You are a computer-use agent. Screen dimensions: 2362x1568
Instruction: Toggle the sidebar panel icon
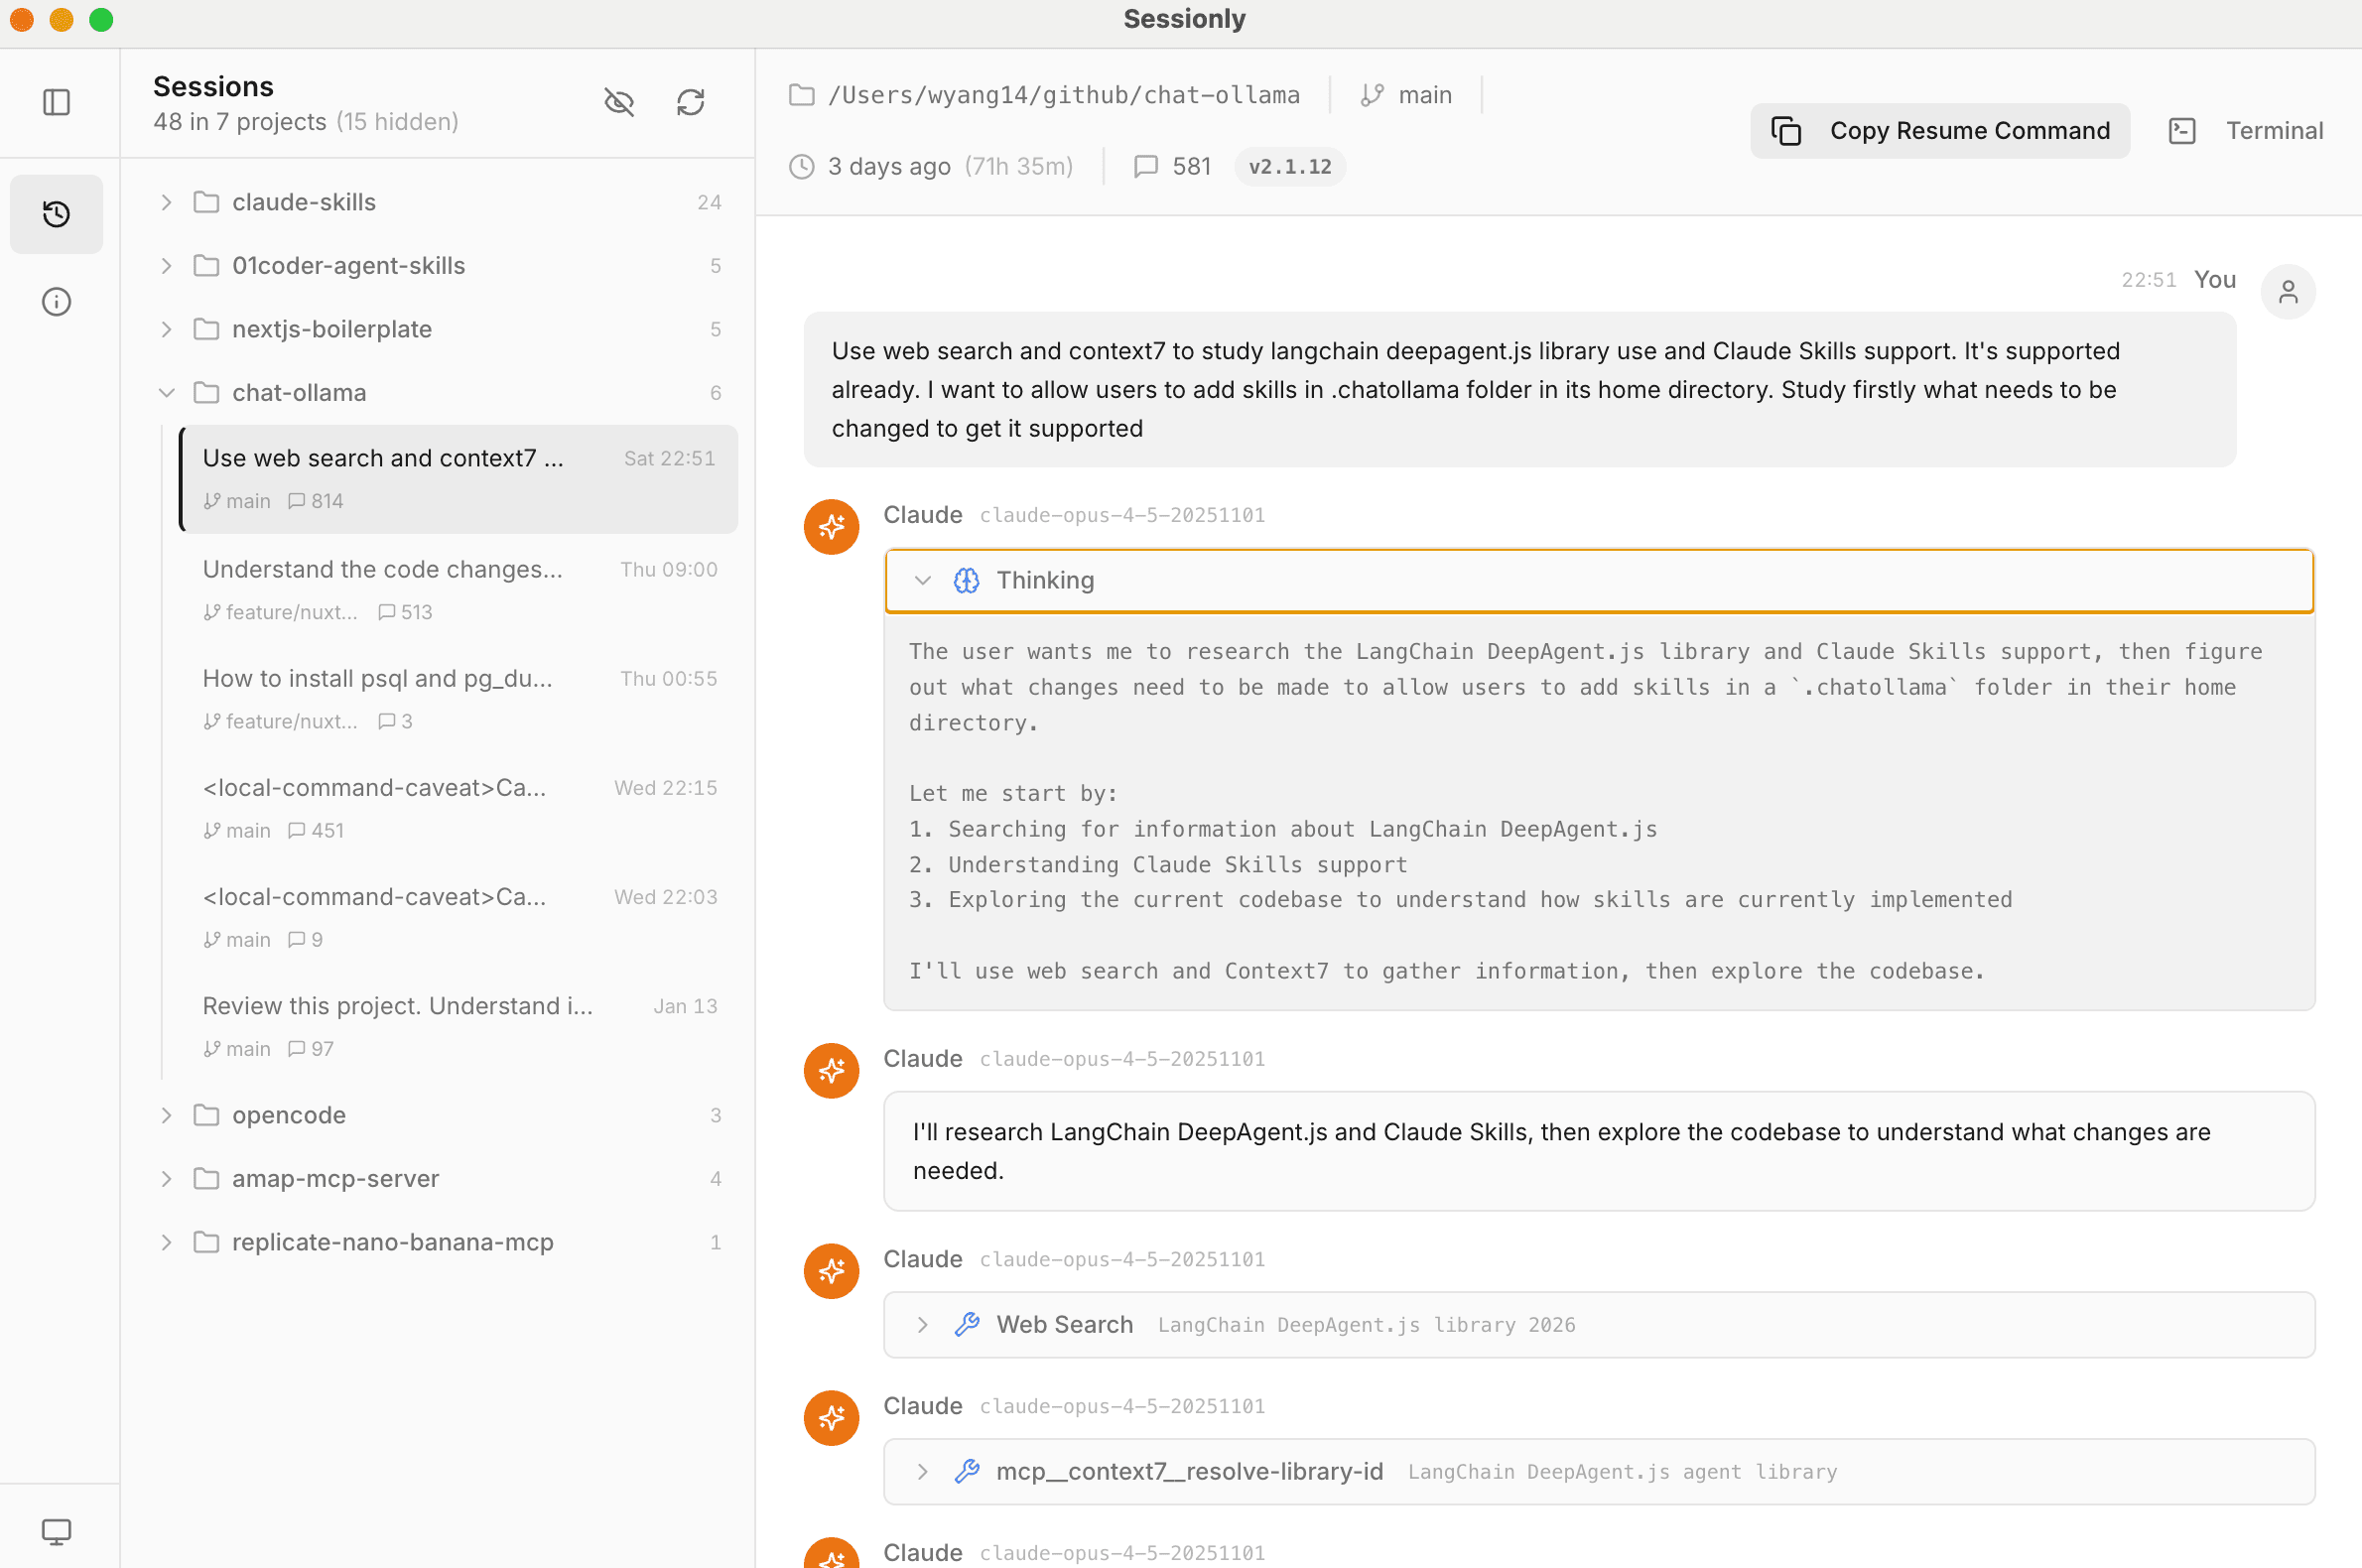pyautogui.click(x=57, y=102)
